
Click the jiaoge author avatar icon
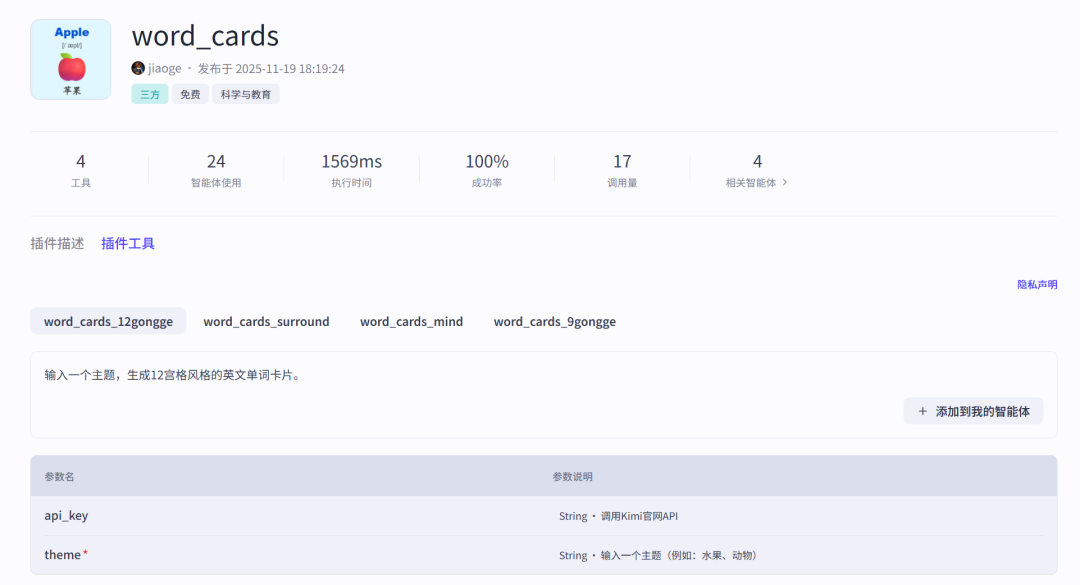138,68
